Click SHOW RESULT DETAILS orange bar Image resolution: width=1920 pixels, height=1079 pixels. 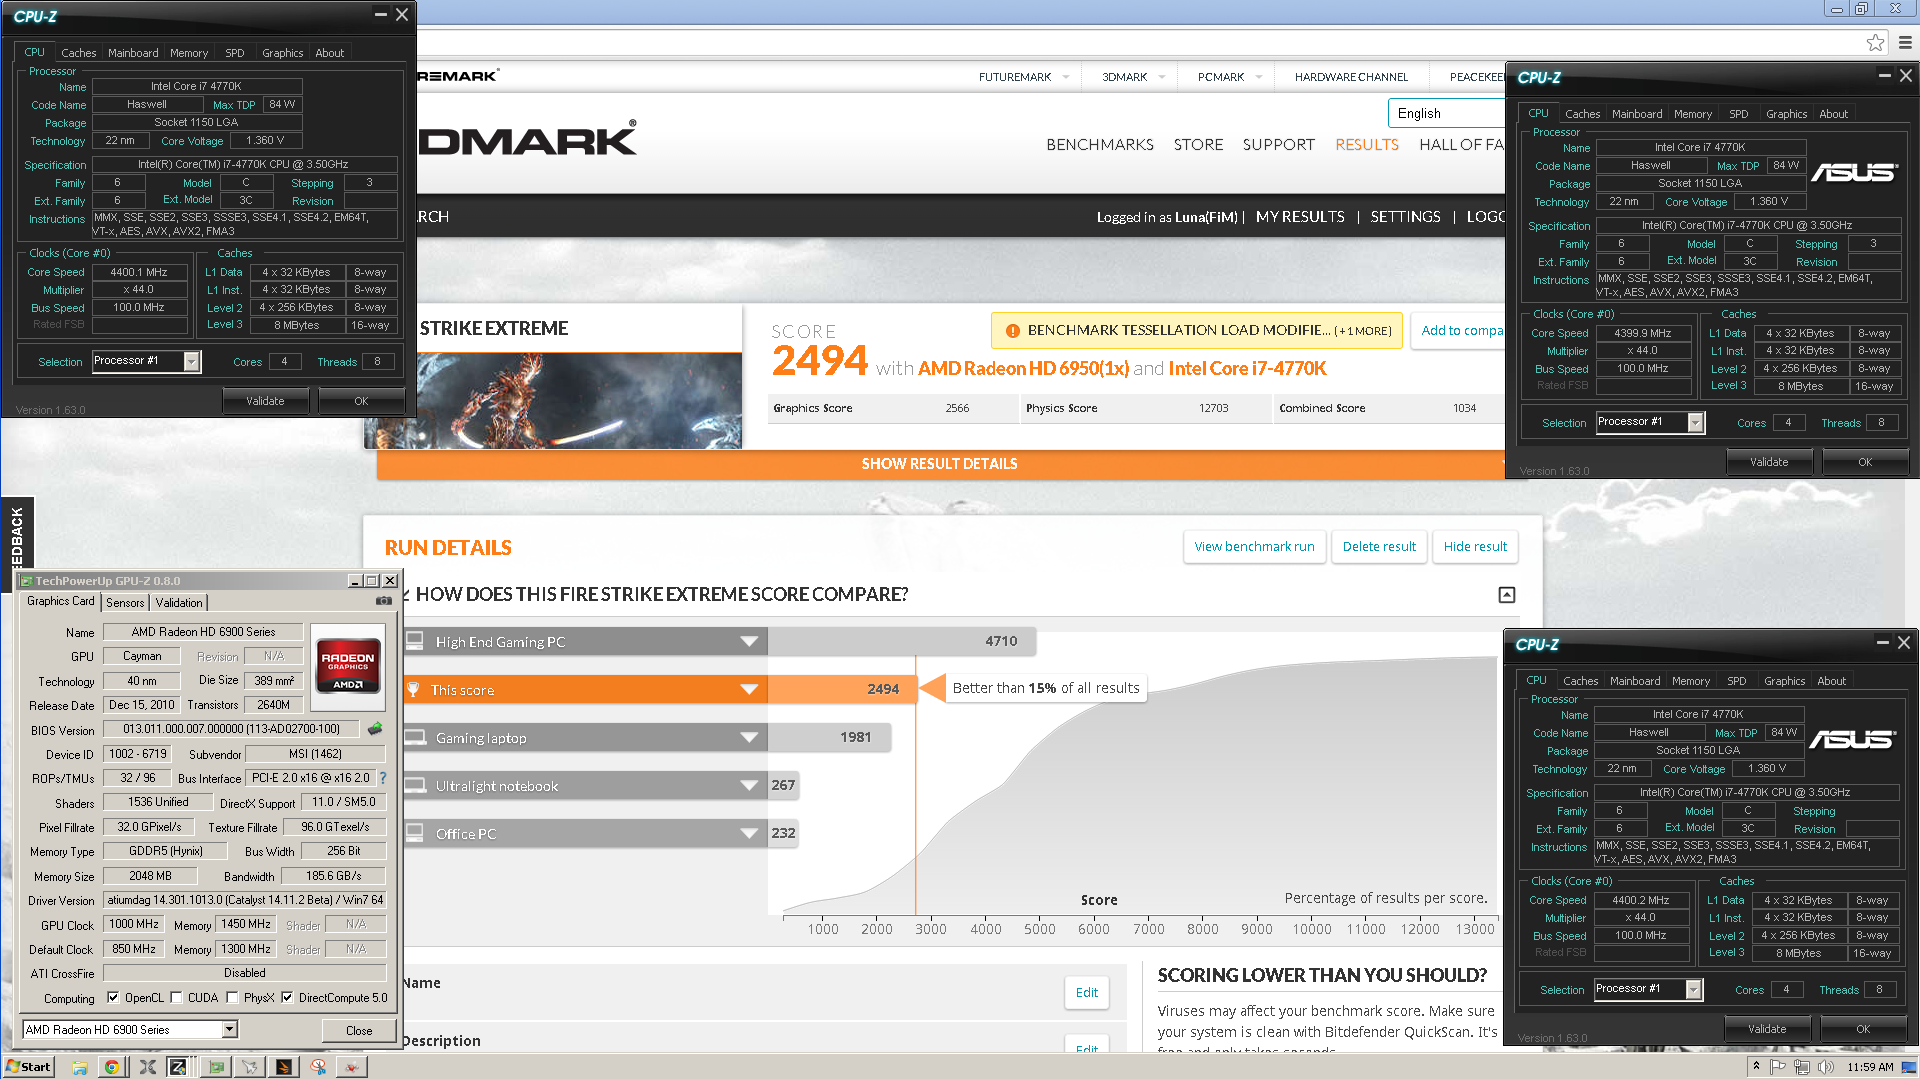pyautogui.click(x=940, y=464)
